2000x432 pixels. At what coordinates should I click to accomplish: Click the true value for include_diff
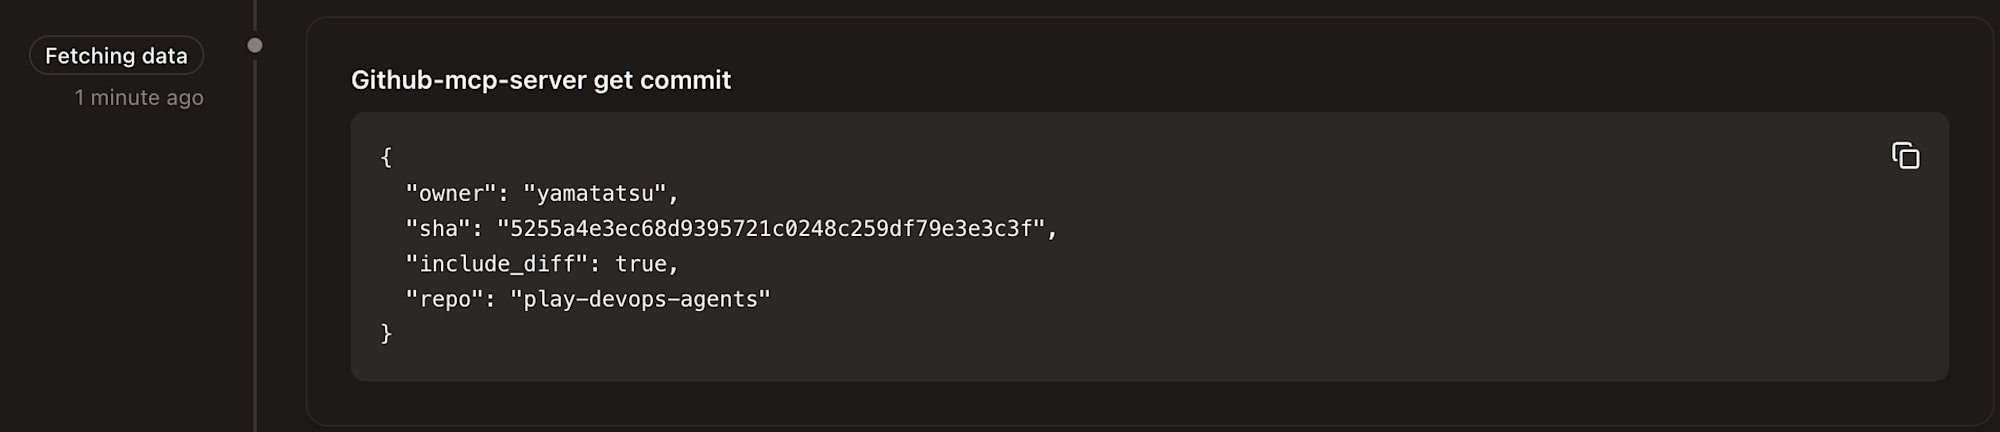click(x=640, y=264)
